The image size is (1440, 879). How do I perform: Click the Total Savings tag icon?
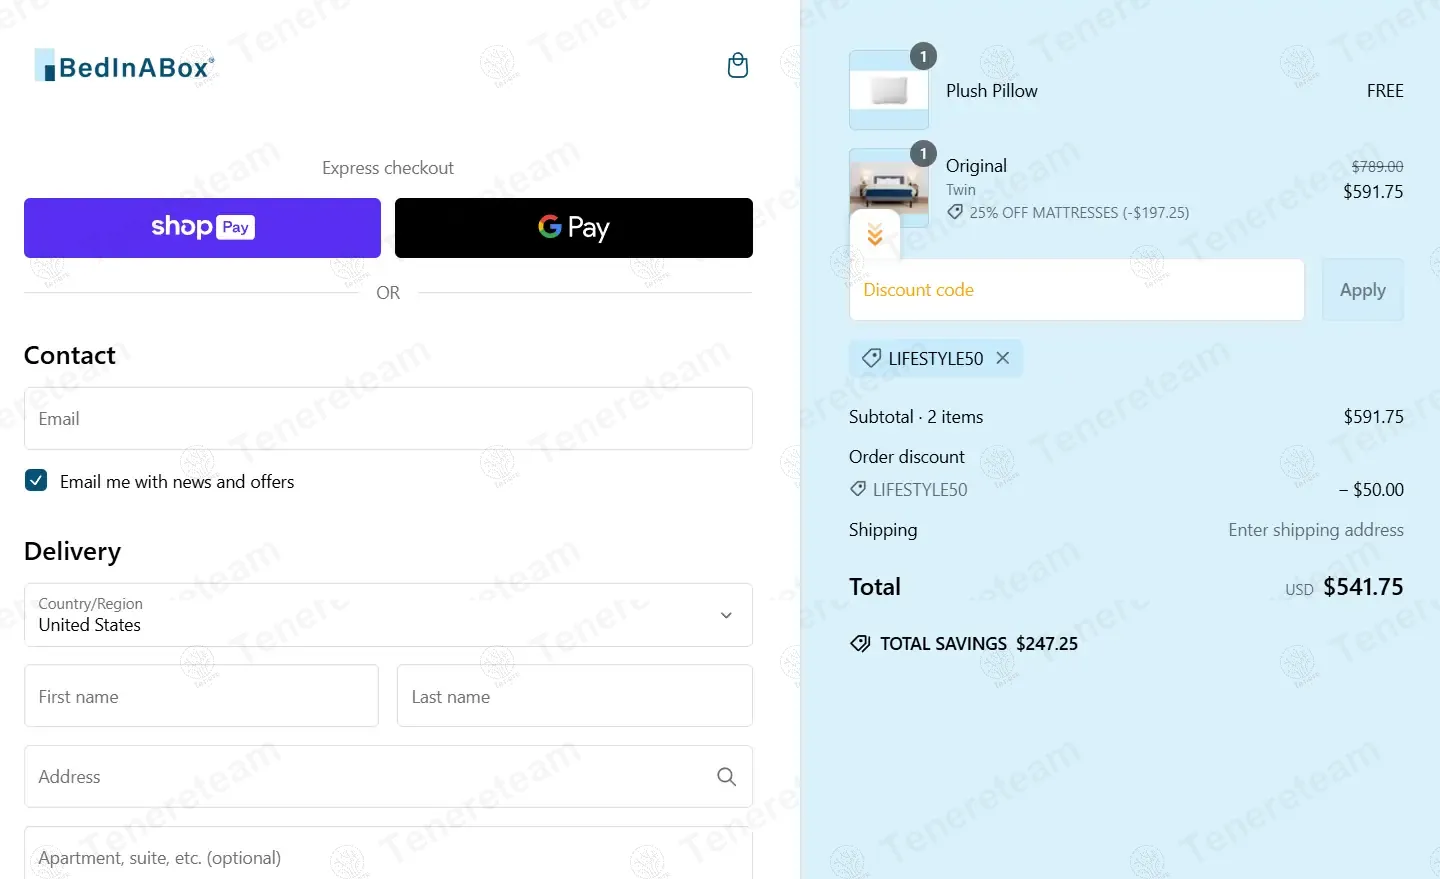tap(860, 644)
